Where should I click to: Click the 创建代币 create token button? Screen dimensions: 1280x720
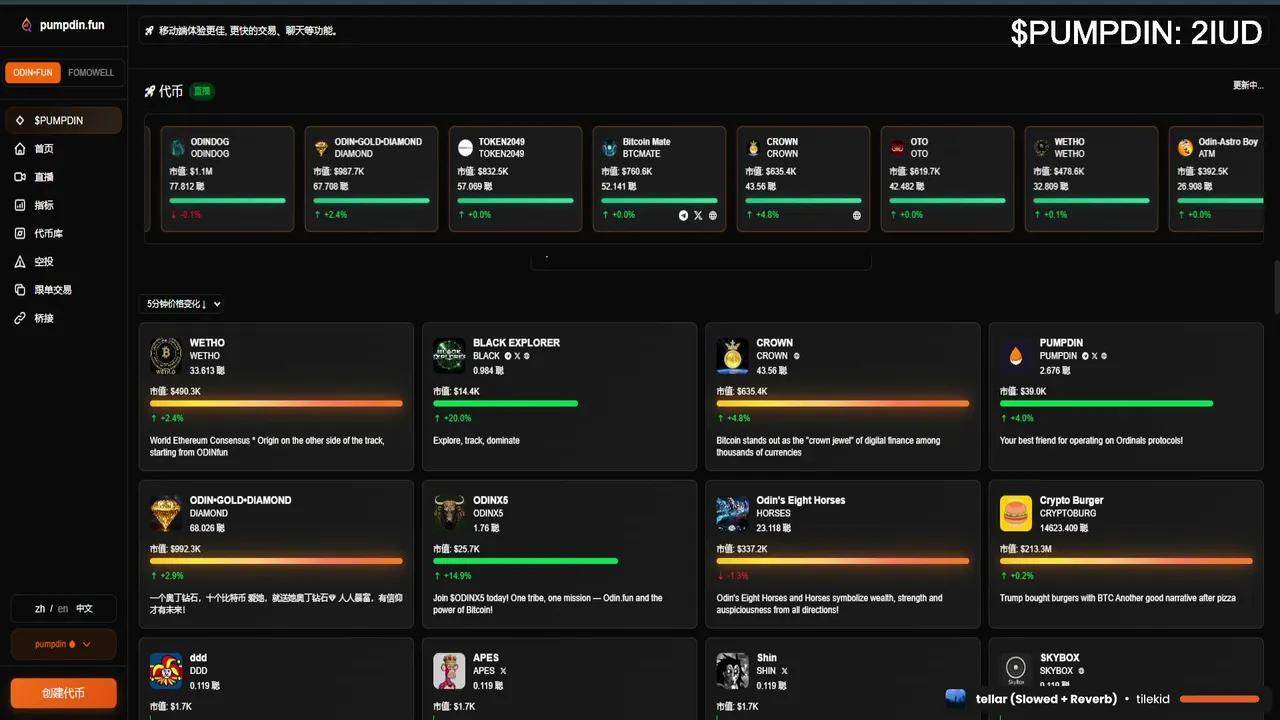[x=64, y=693]
